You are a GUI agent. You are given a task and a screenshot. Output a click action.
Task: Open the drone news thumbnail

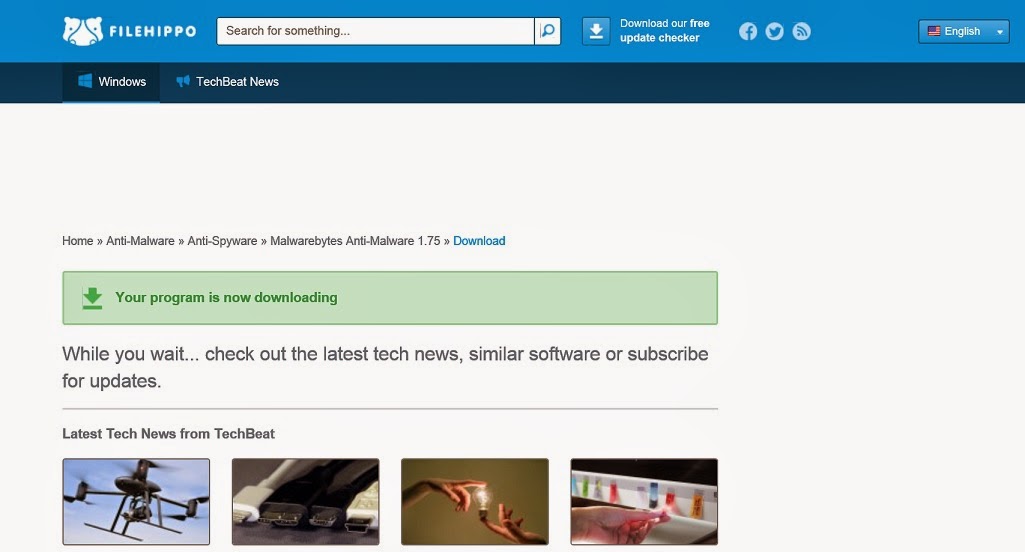tap(136, 502)
